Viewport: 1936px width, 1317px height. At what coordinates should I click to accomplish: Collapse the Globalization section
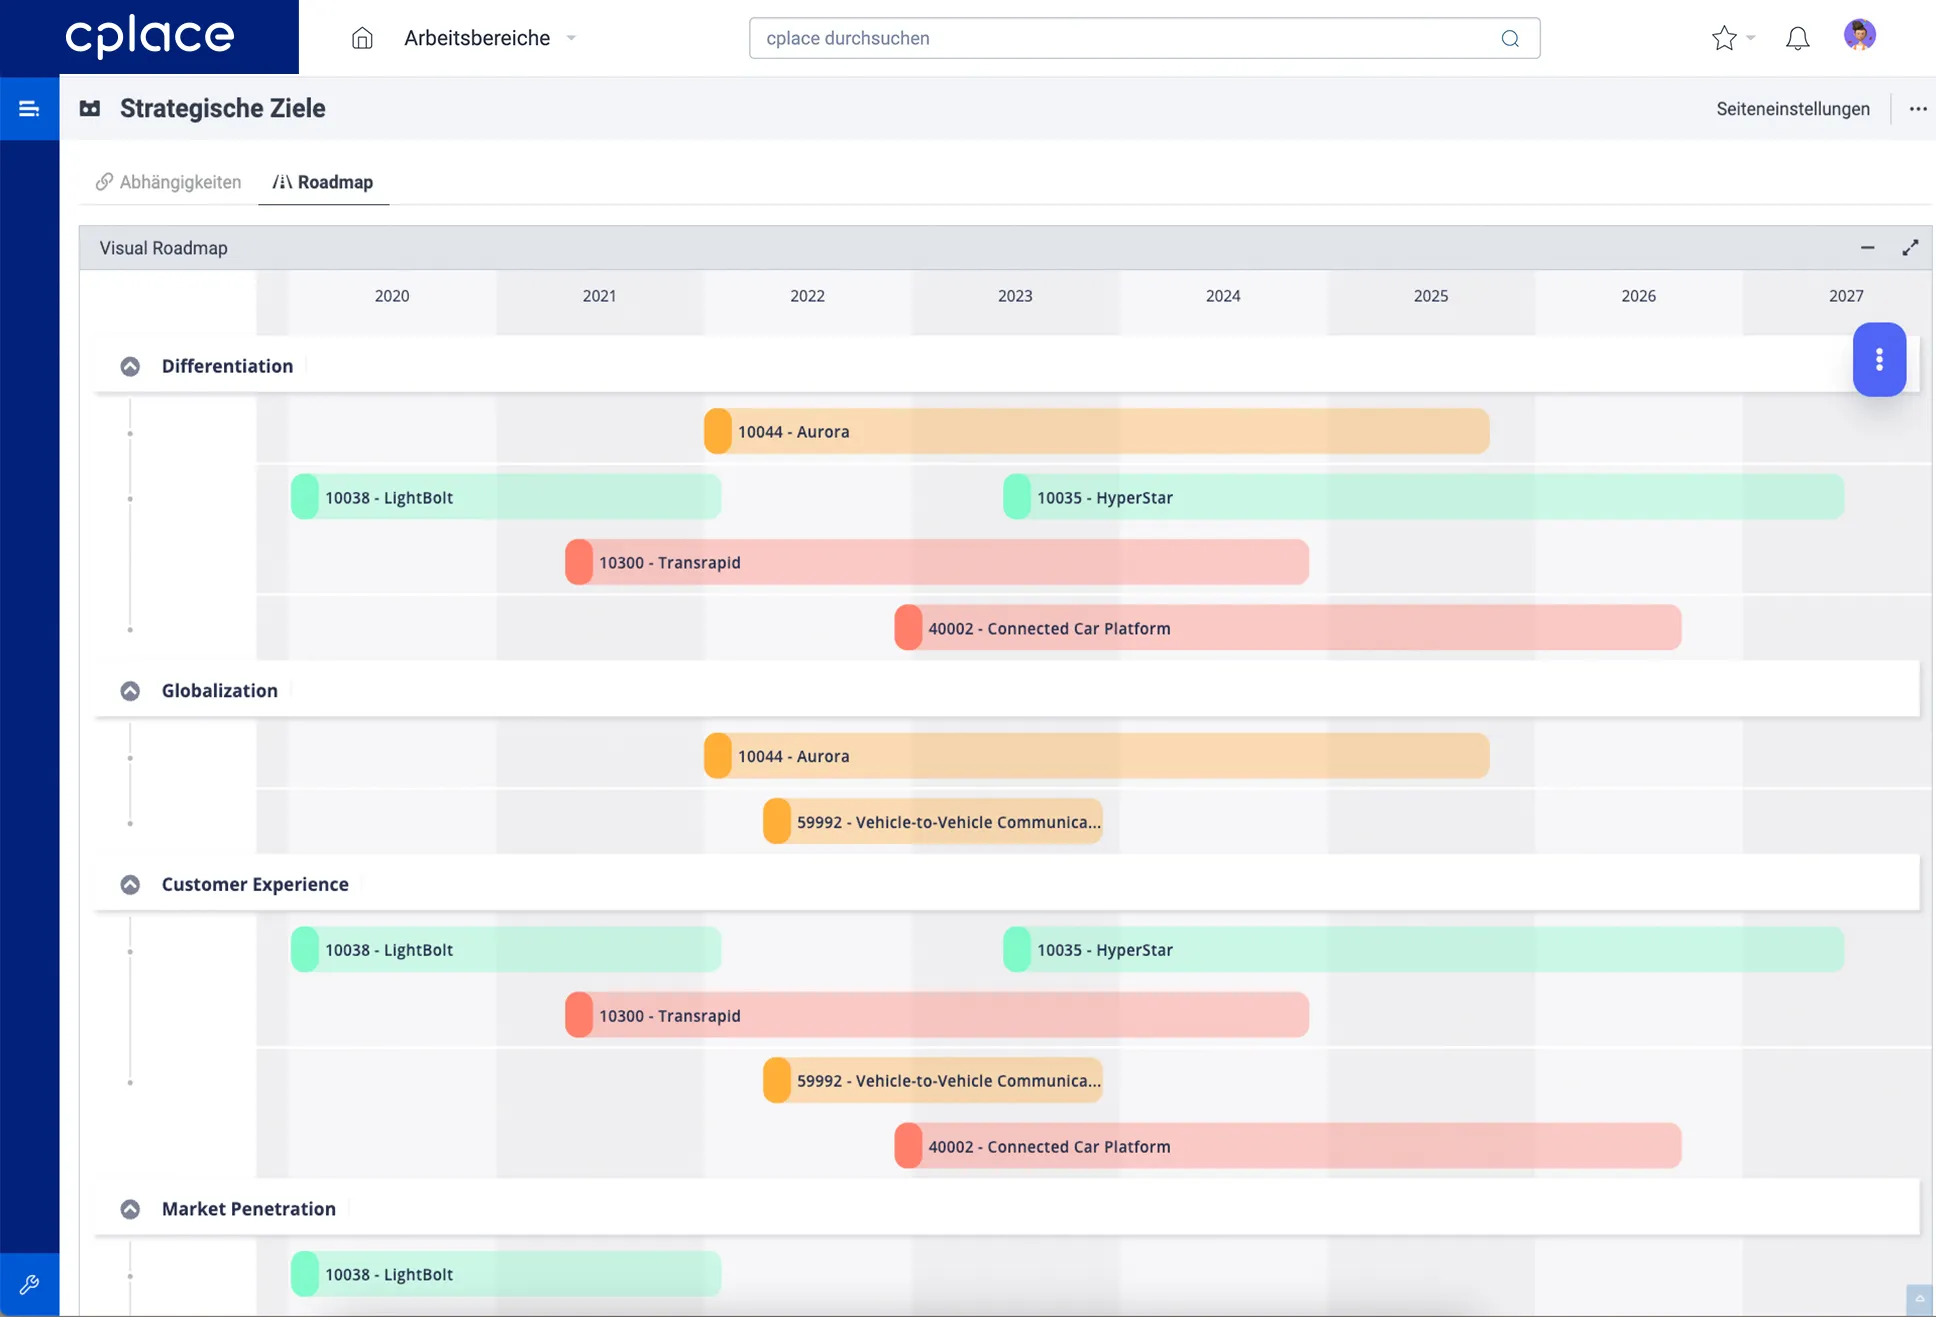(129, 690)
